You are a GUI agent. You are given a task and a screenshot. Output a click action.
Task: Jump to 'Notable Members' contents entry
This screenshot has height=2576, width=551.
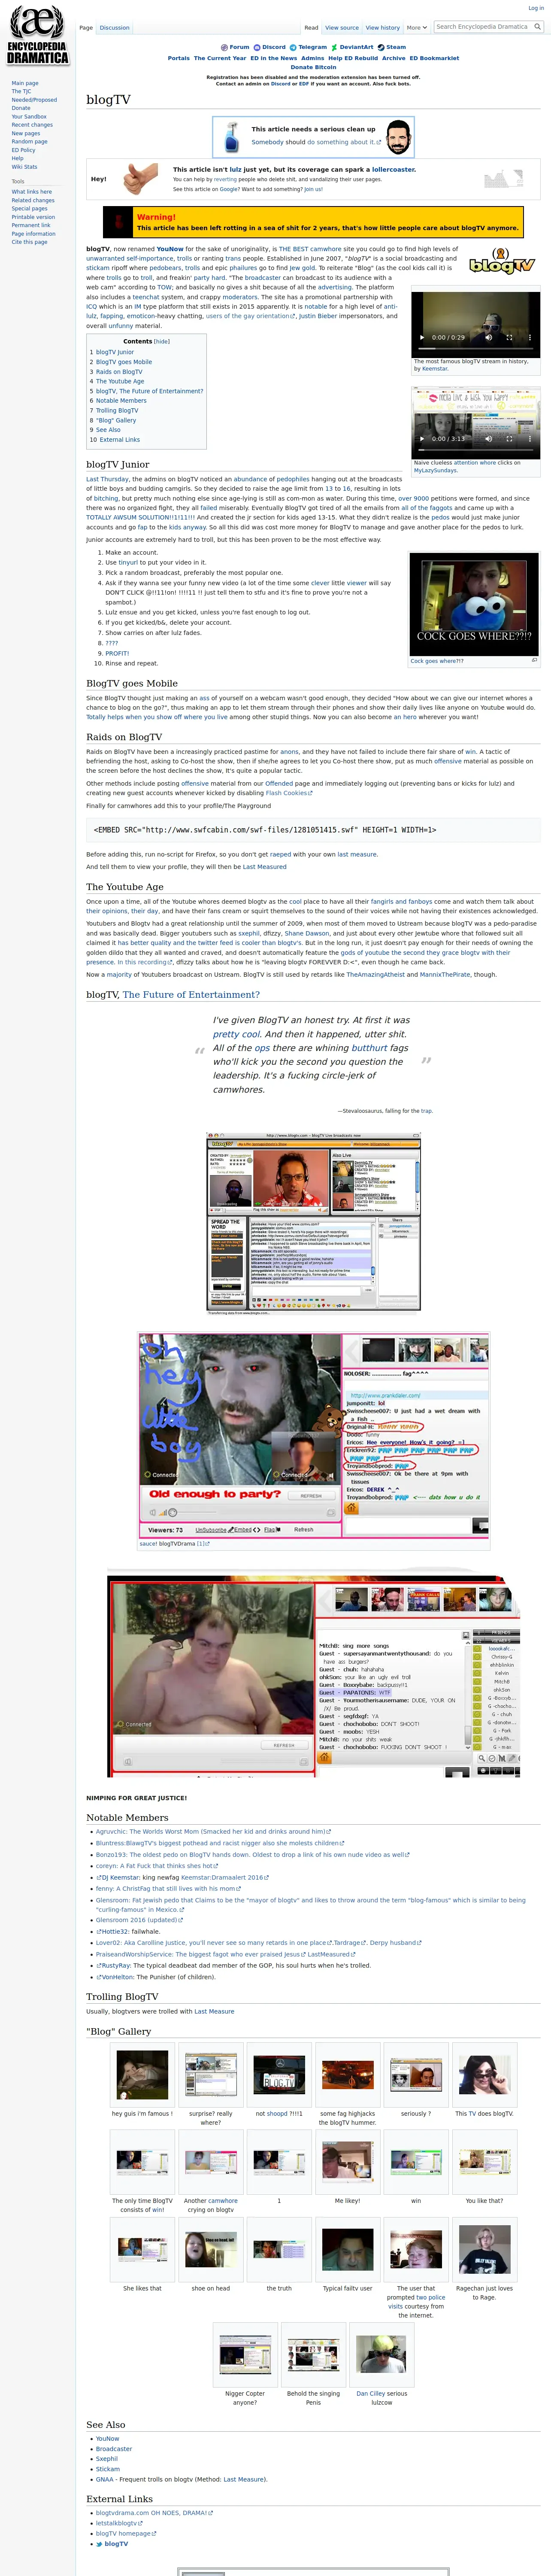point(121,401)
